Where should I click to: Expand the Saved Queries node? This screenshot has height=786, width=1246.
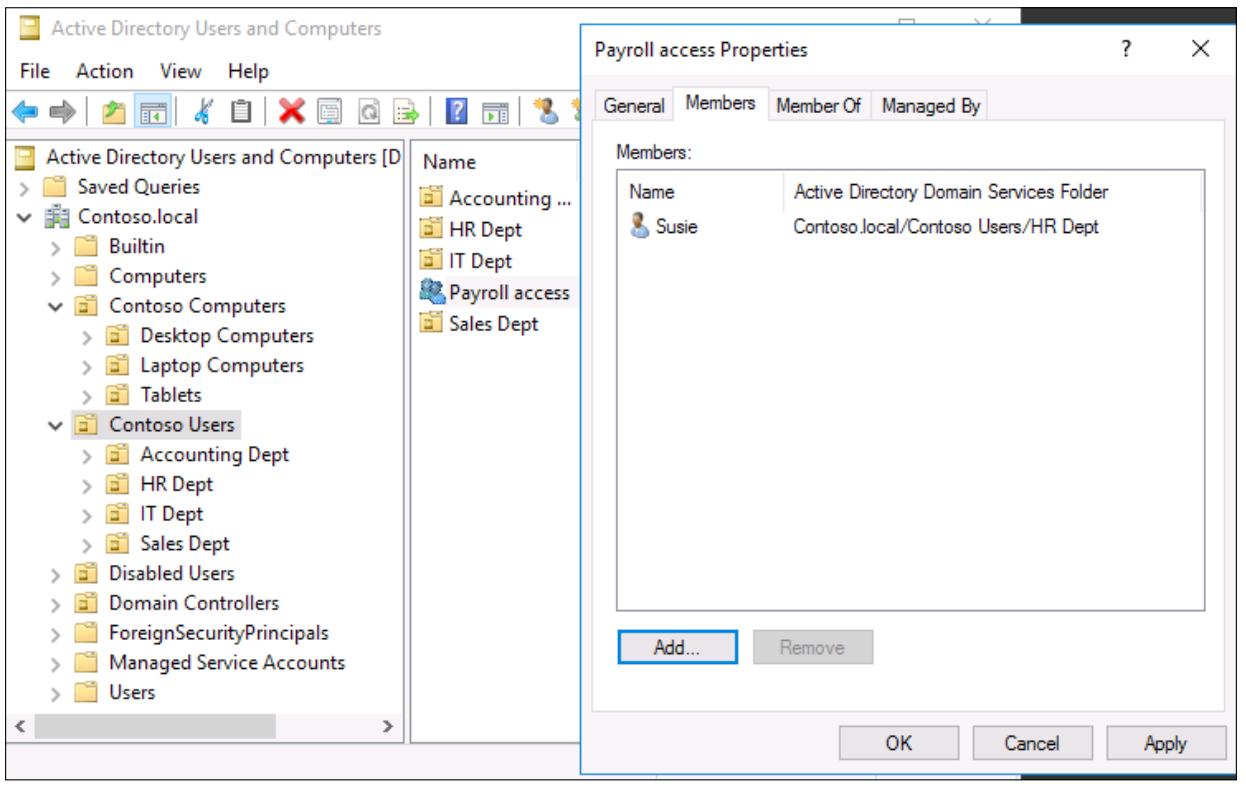click(23, 186)
